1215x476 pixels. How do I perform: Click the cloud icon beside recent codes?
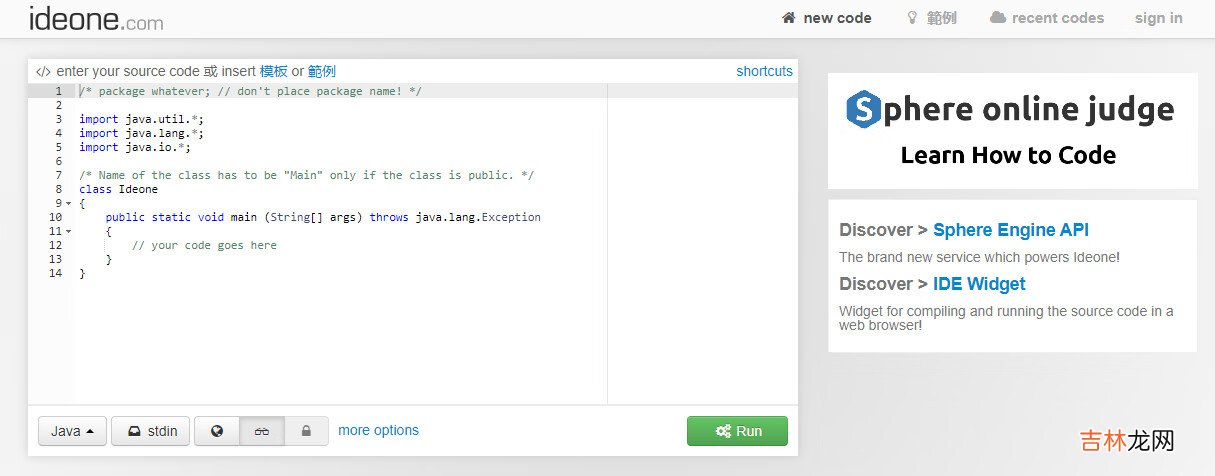pos(998,18)
